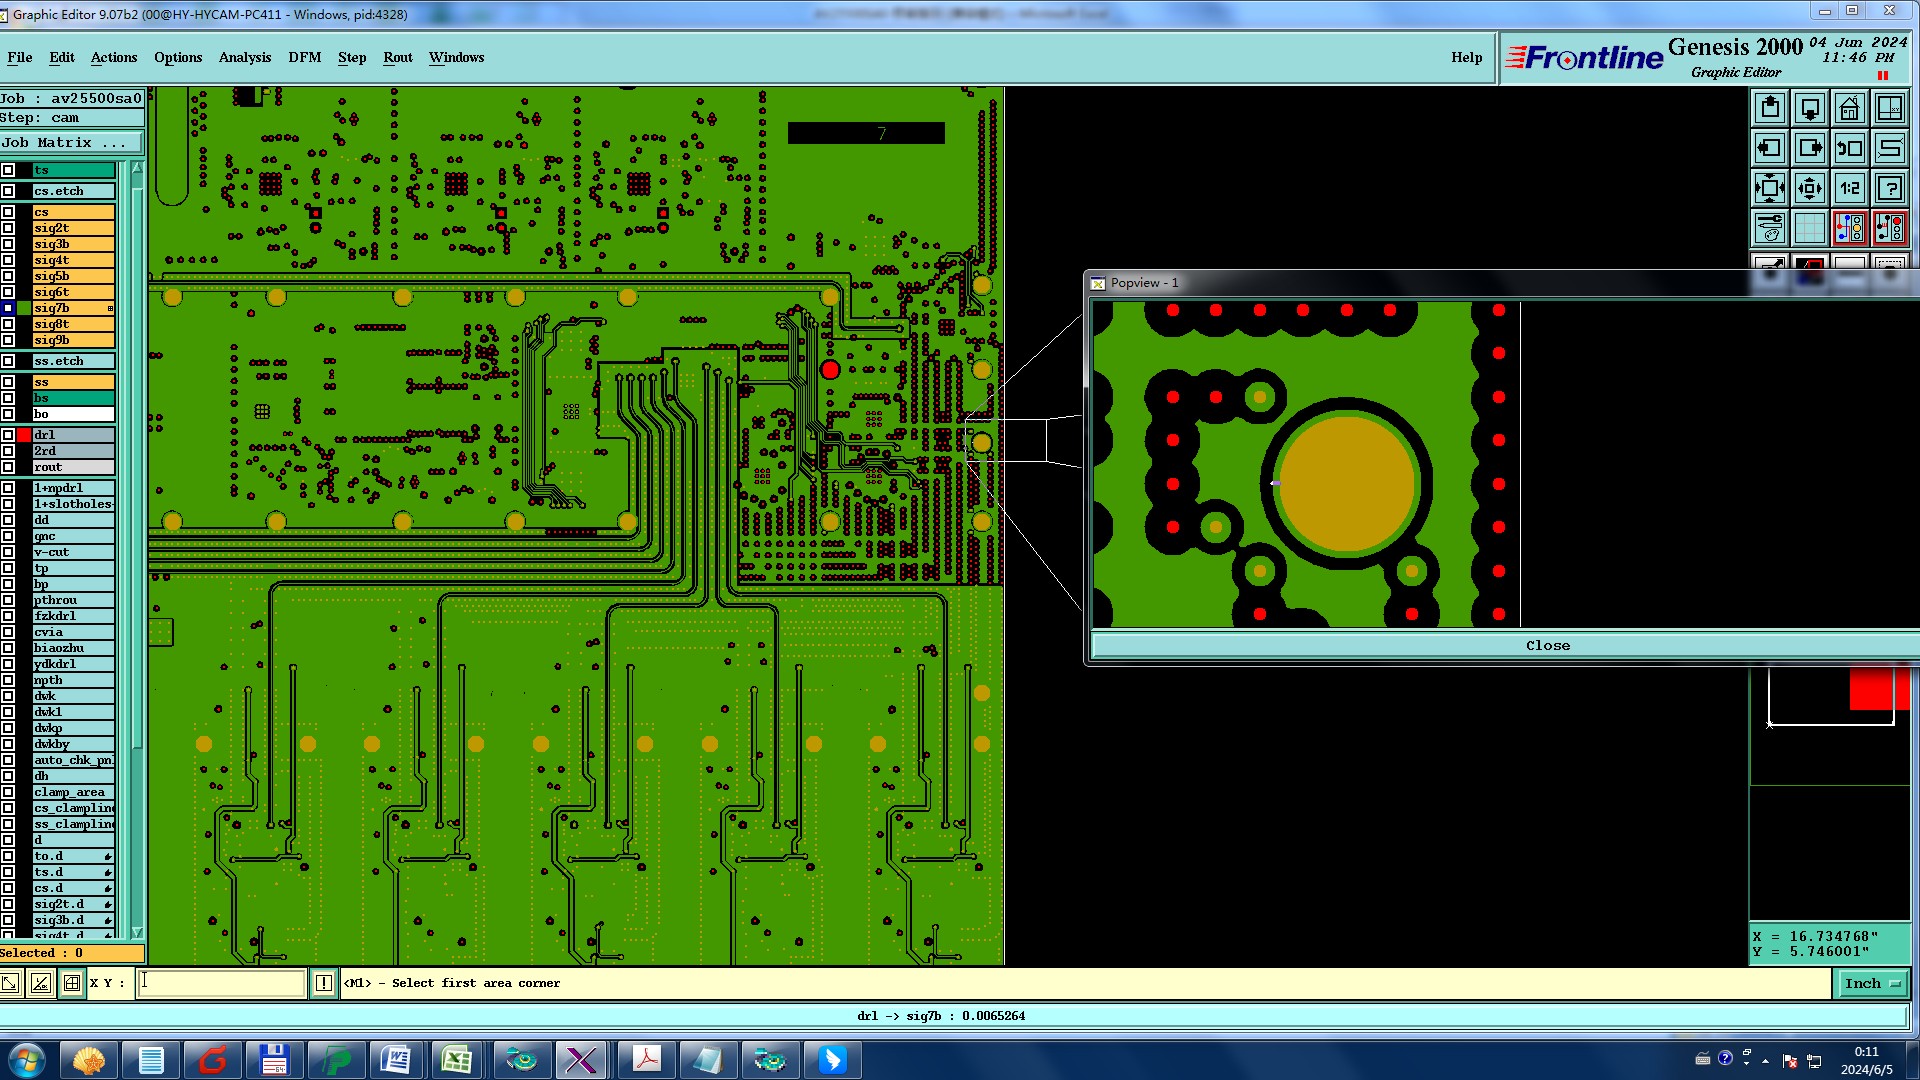
Task: Open the DFM menu
Action: [x=304, y=57]
